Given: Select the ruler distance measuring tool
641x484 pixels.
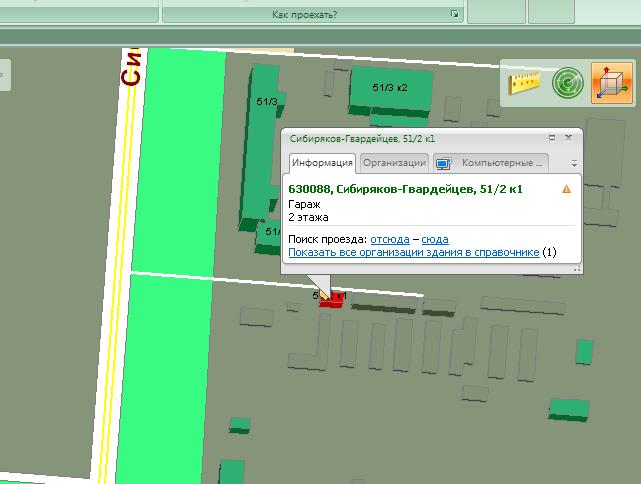Looking at the screenshot, I should click(x=524, y=83).
